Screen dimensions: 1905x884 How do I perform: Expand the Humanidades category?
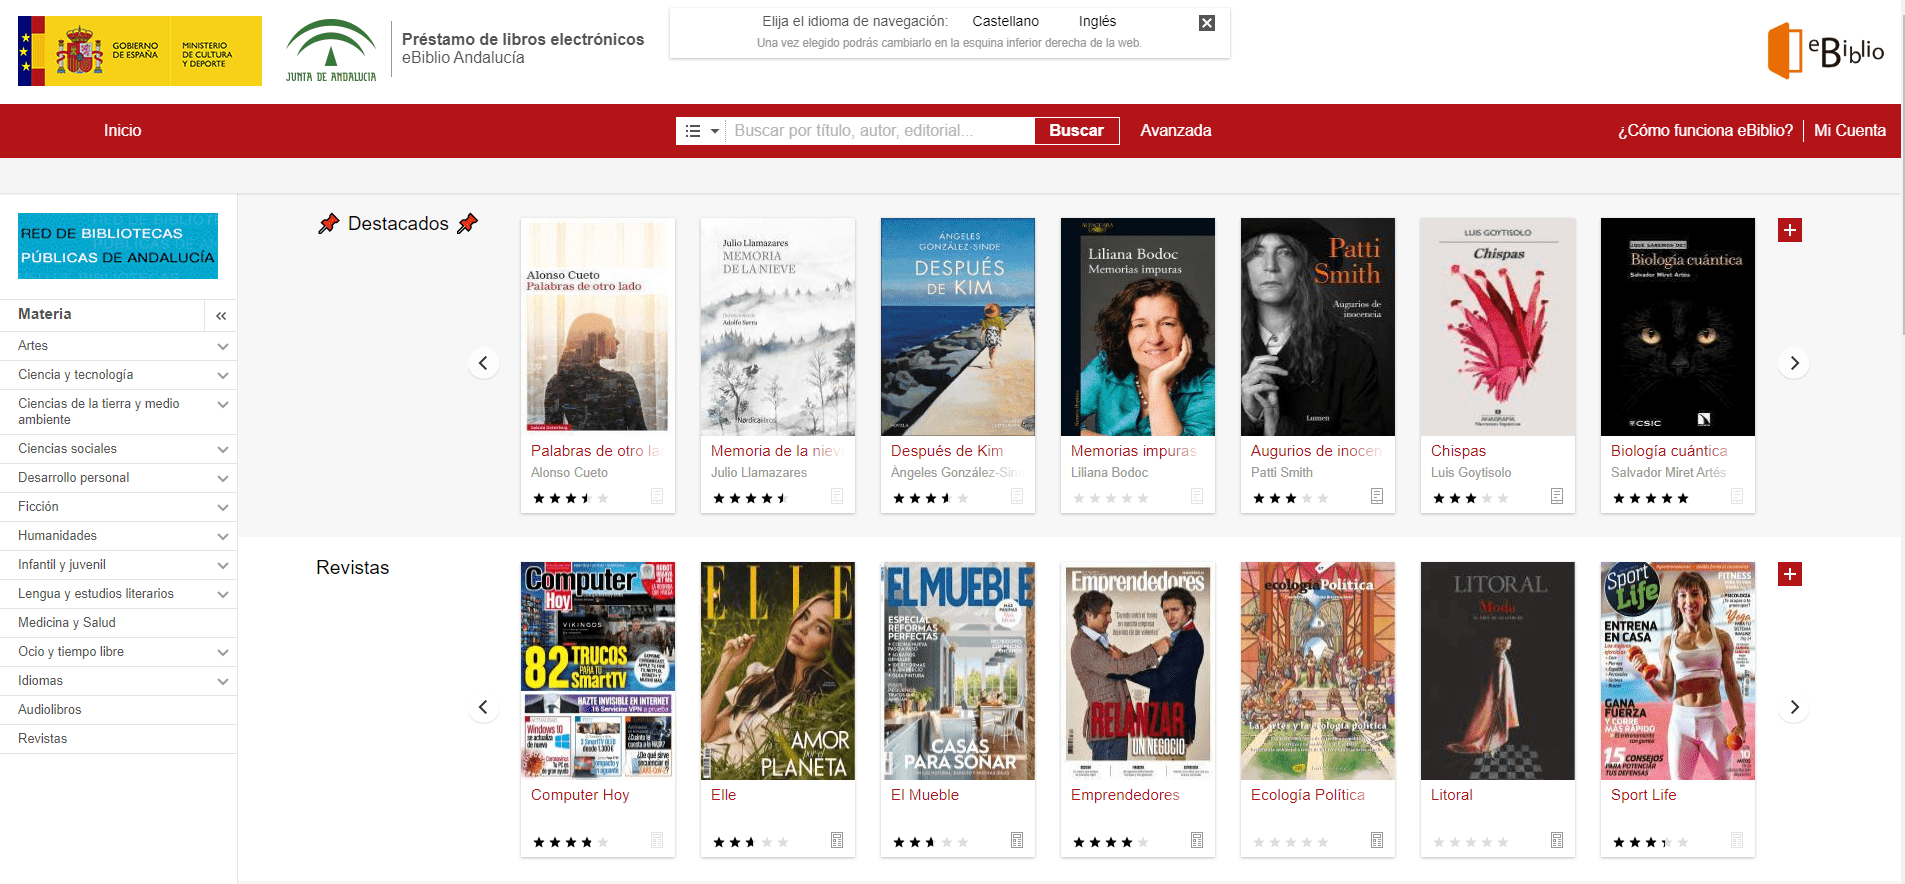[222, 536]
